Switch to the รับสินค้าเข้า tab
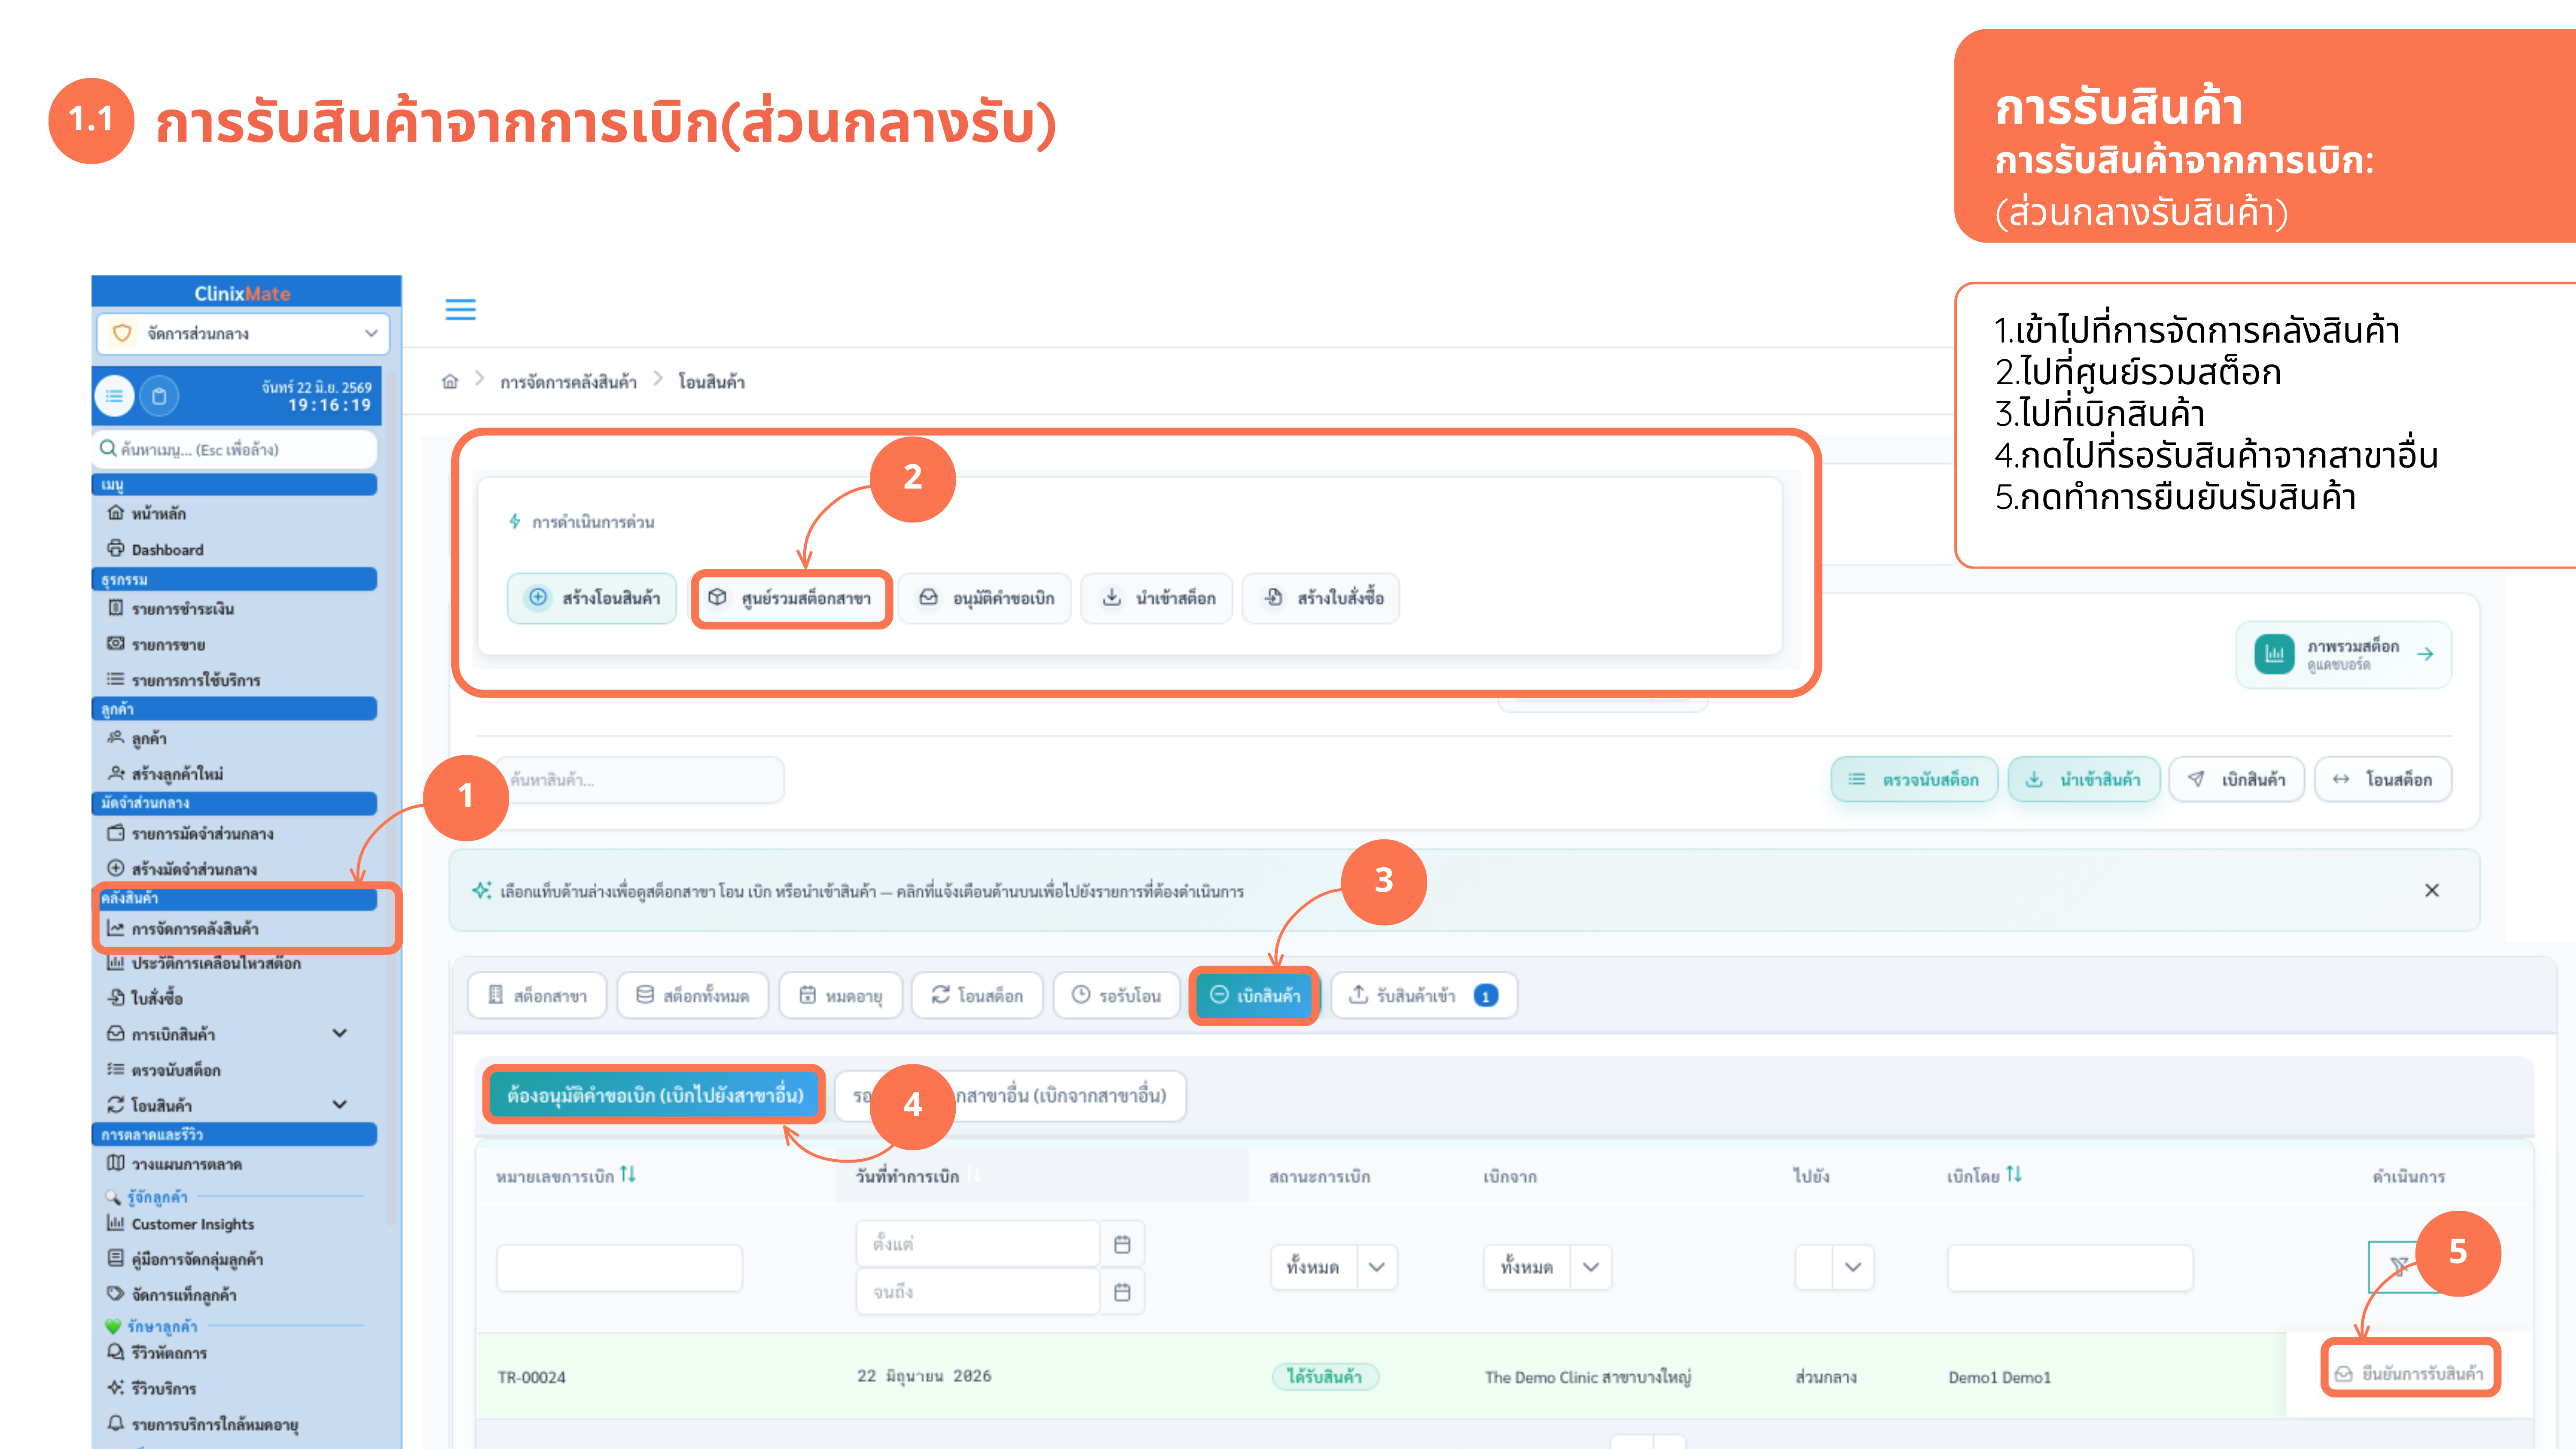Image resolution: width=2576 pixels, height=1449 pixels. (x=1424, y=995)
